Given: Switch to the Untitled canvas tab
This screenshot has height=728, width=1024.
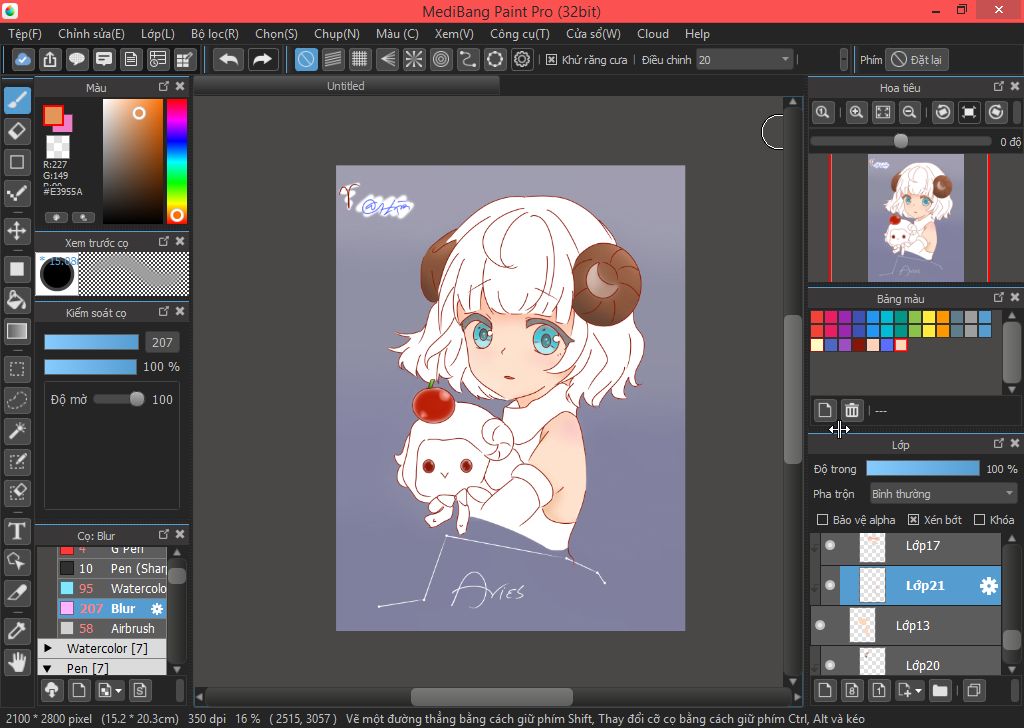Looking at the screenshot, I should coord(346,86).
